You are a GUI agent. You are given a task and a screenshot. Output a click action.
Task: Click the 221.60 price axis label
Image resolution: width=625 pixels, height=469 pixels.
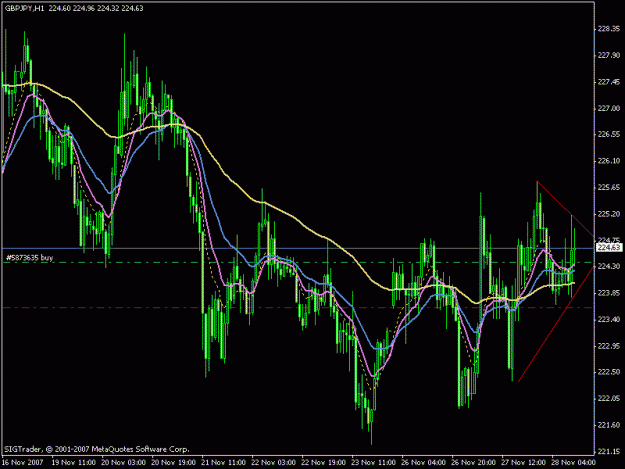tap(609, 425)
